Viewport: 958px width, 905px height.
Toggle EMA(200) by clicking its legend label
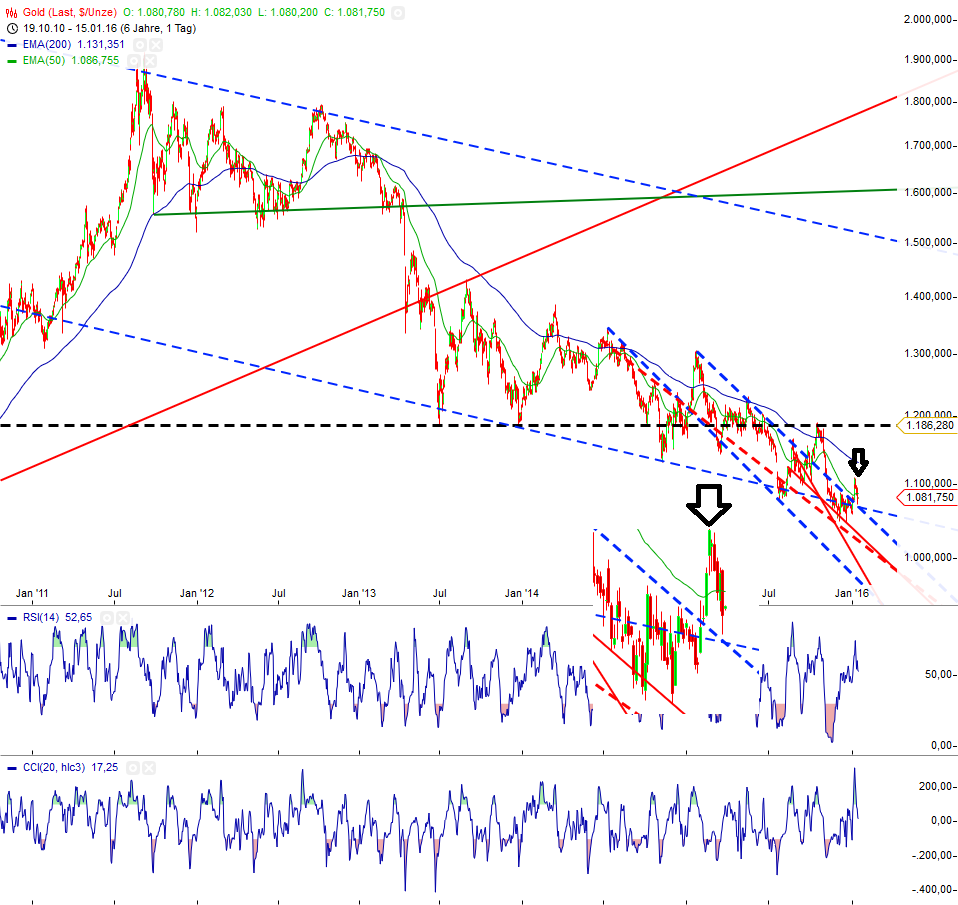[47, 45]
